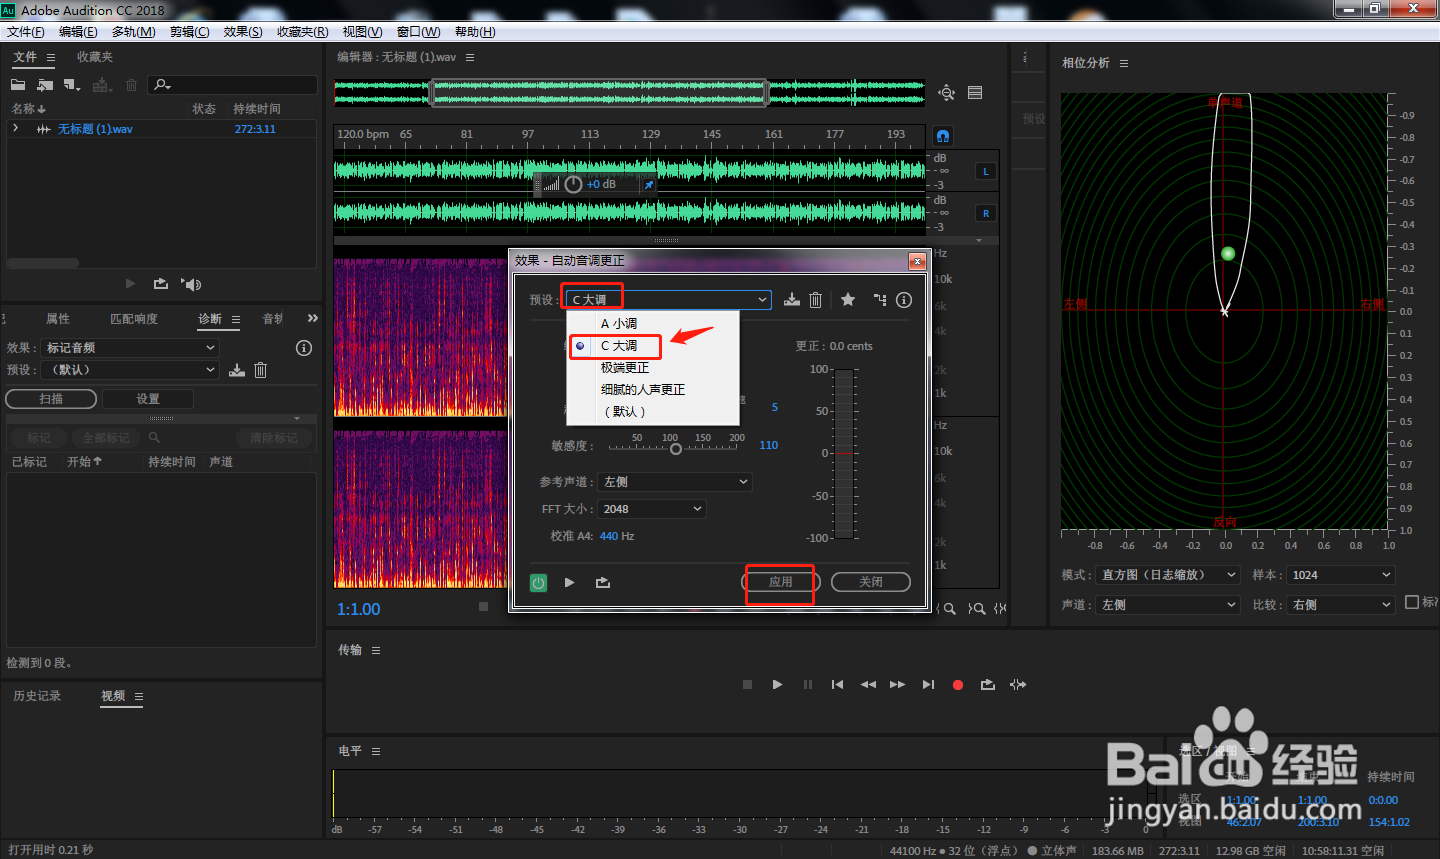The height and width of the screenshot is (859, 1440).
Task: Toggle the effect power state button
Action: pyautogui.click(x=538, y=583)
